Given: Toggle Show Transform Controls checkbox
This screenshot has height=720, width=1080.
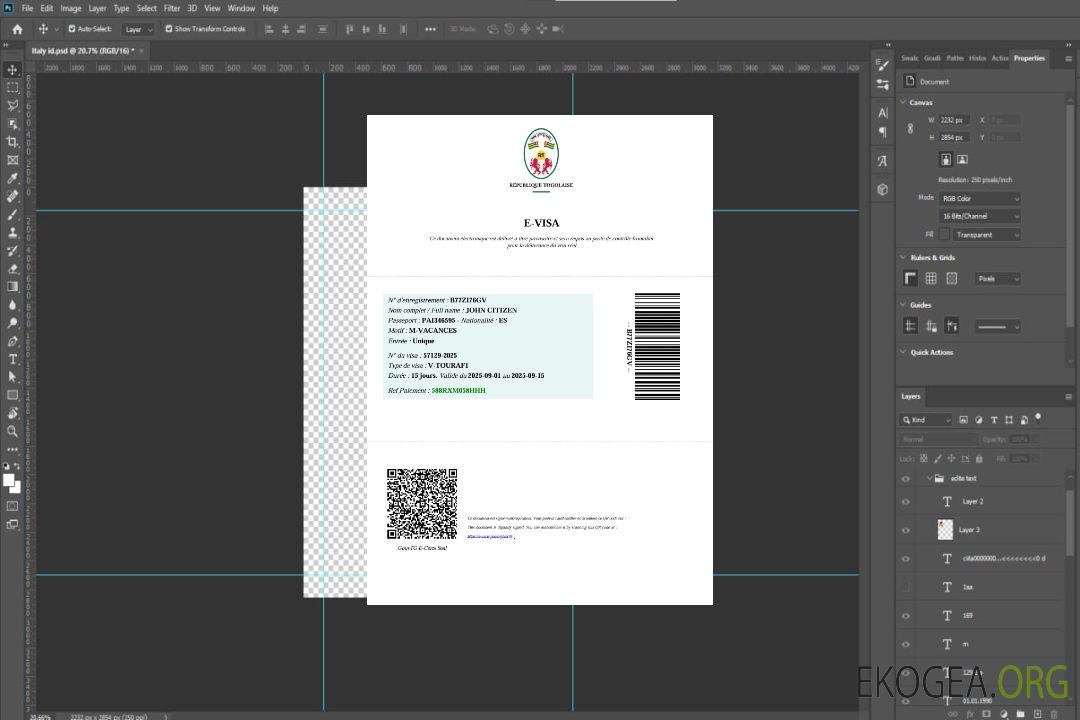Looking at the screenshot, I should coord(169,29).
